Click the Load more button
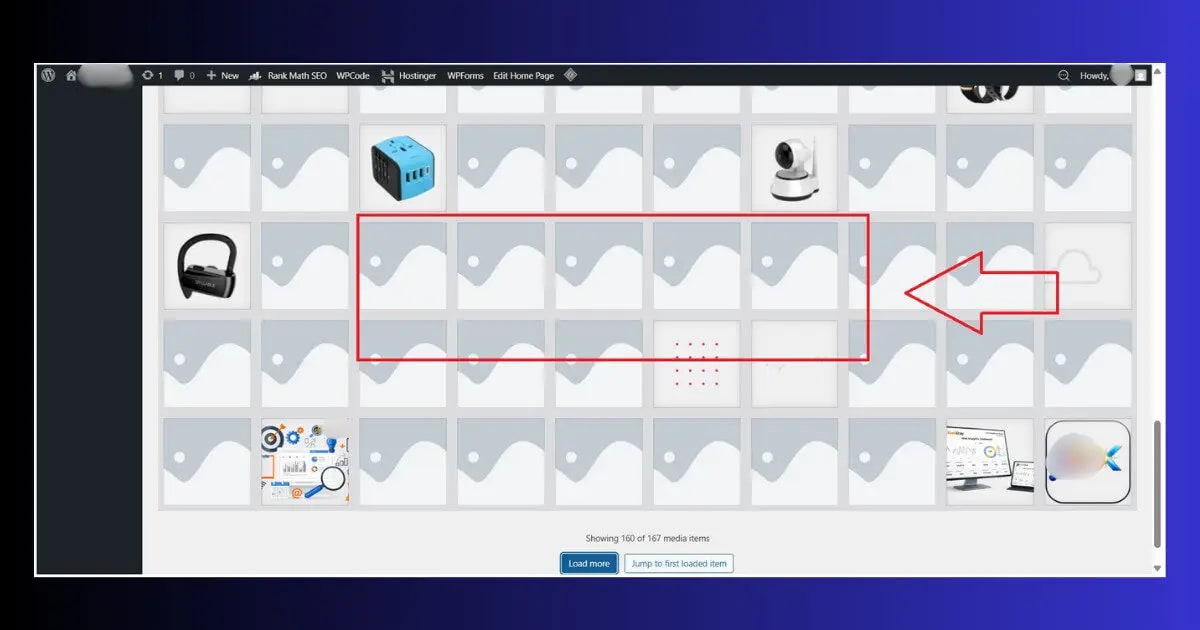Image resolution: width=1200 pixels, height=630 pixels. [589, 563]
